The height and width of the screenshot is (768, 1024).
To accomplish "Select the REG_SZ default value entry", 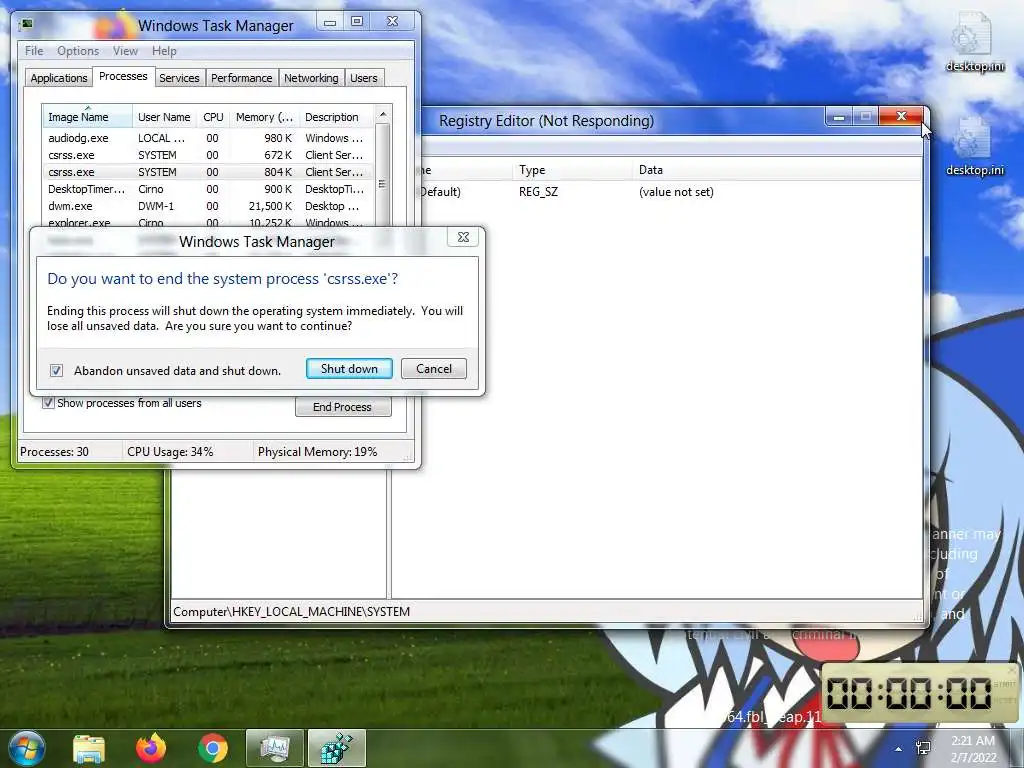I will 538,192.
